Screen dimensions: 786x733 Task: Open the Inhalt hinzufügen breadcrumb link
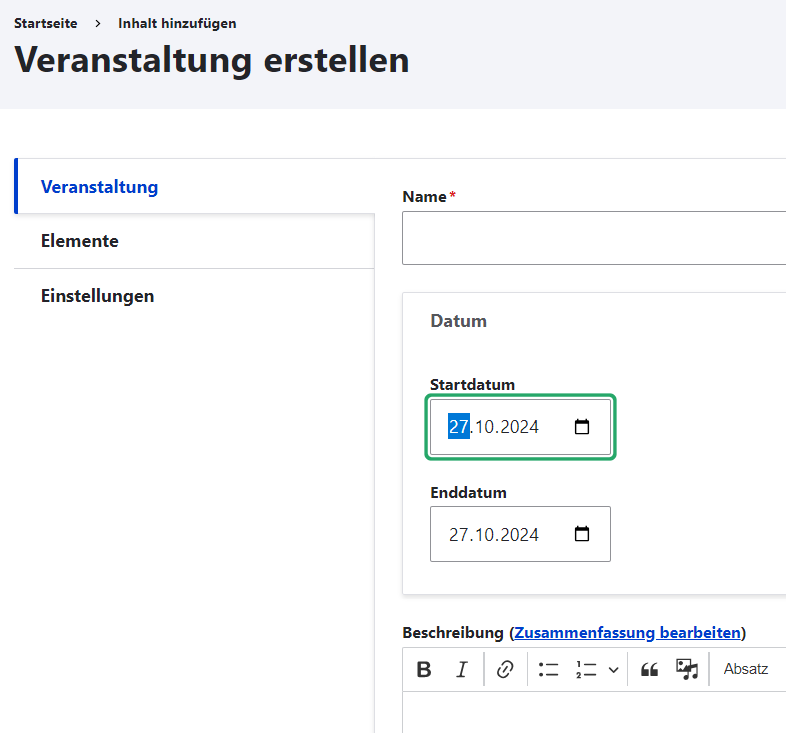pyautogui.click(x=177, y=23)
